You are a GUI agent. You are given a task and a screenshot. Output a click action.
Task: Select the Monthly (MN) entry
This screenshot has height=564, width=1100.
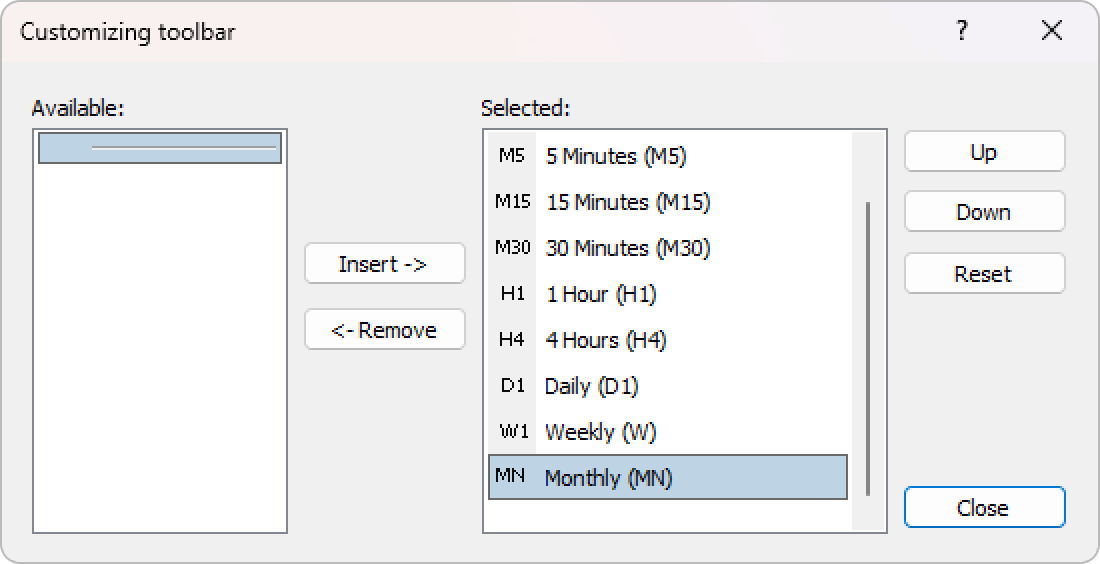(668, 477)
